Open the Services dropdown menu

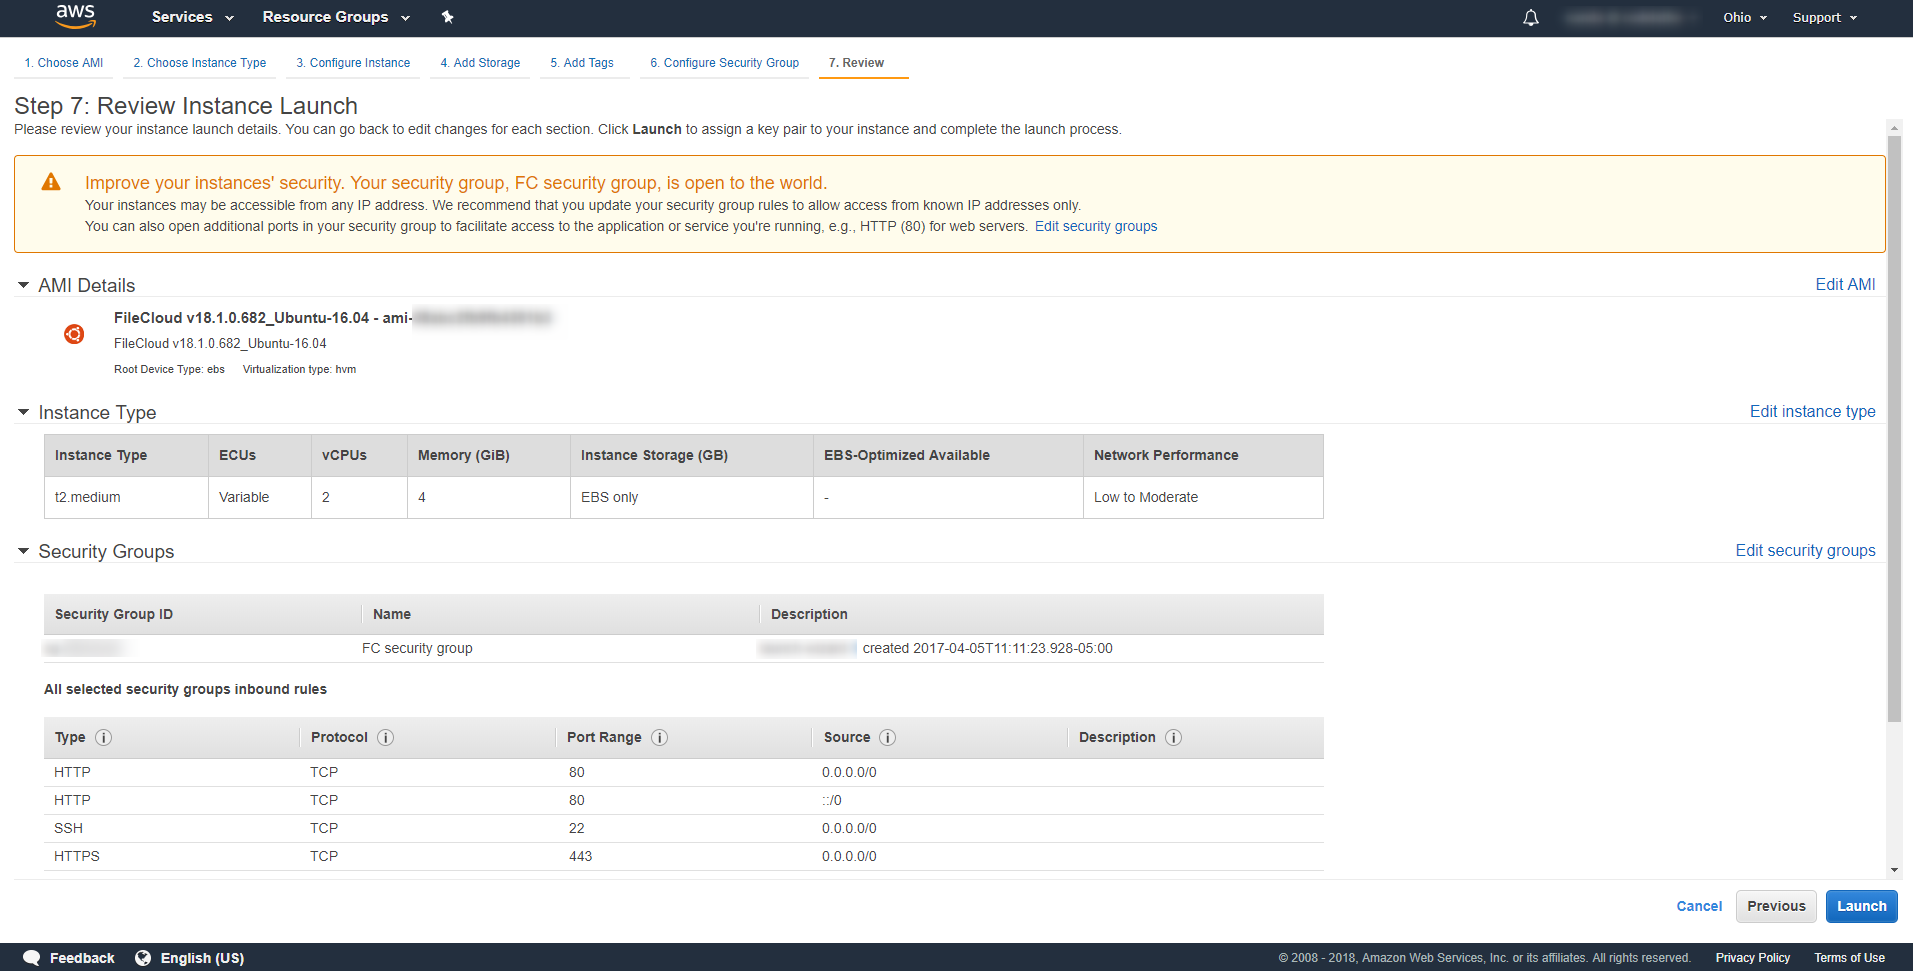point(192,17)
